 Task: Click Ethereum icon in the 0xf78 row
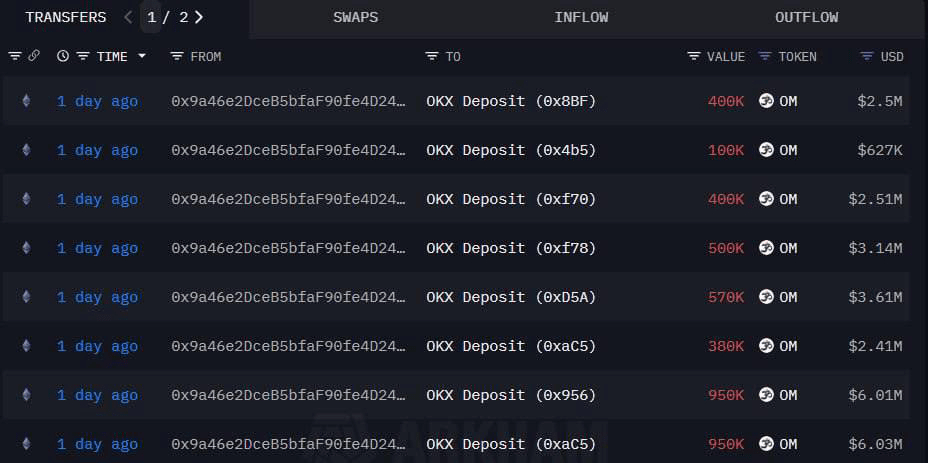[26, 248]
